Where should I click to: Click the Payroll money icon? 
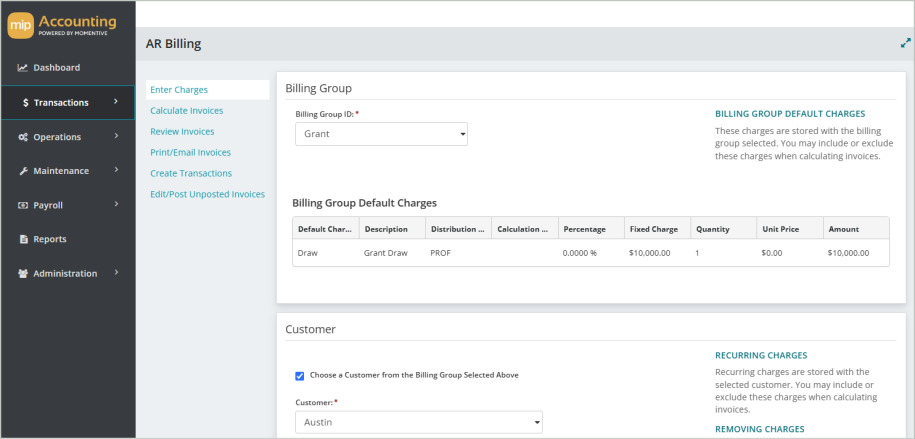(23, 205)
